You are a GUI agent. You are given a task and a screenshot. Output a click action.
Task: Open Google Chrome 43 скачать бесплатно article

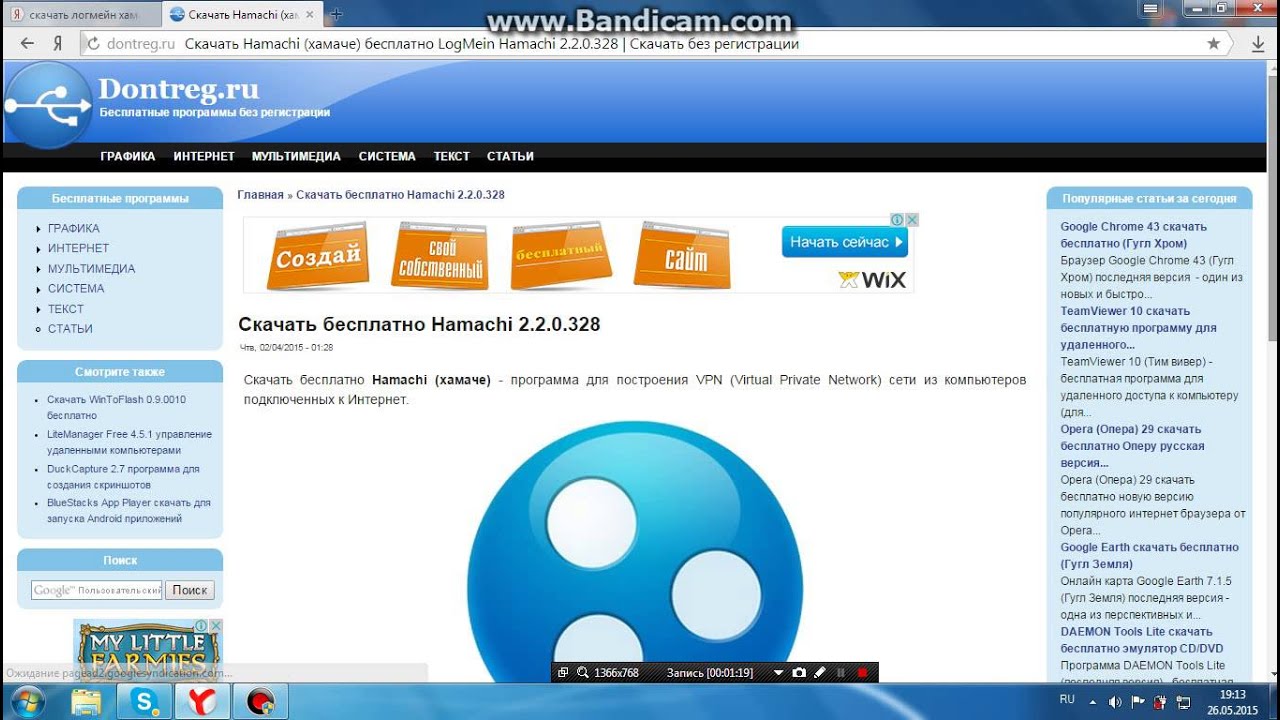(1133, 235)
